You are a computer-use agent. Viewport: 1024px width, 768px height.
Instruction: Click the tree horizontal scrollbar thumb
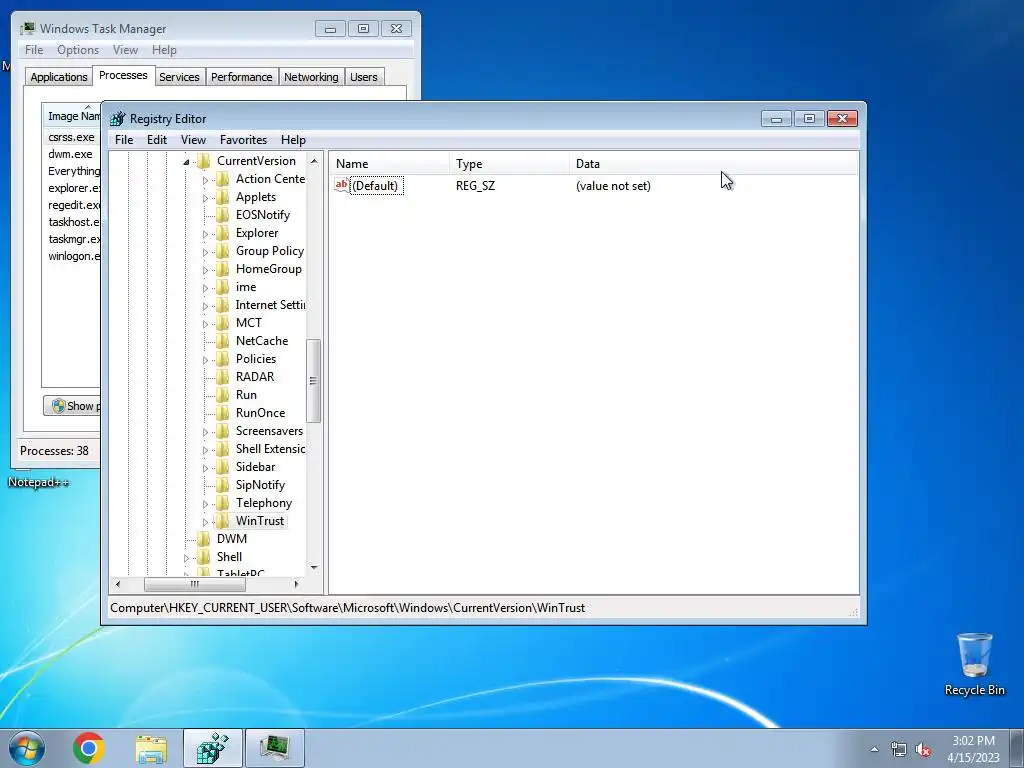(195, 584)
